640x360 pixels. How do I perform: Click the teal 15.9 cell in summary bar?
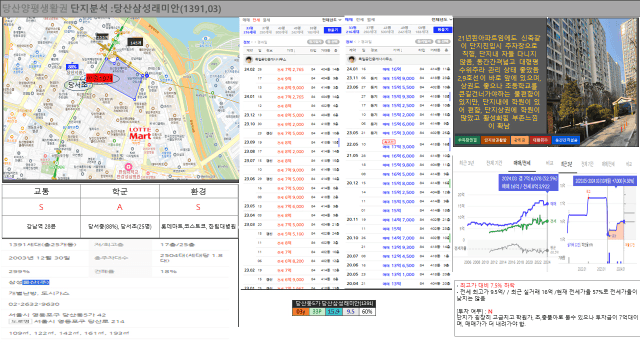pyautogui.click(x=333, y=311)
